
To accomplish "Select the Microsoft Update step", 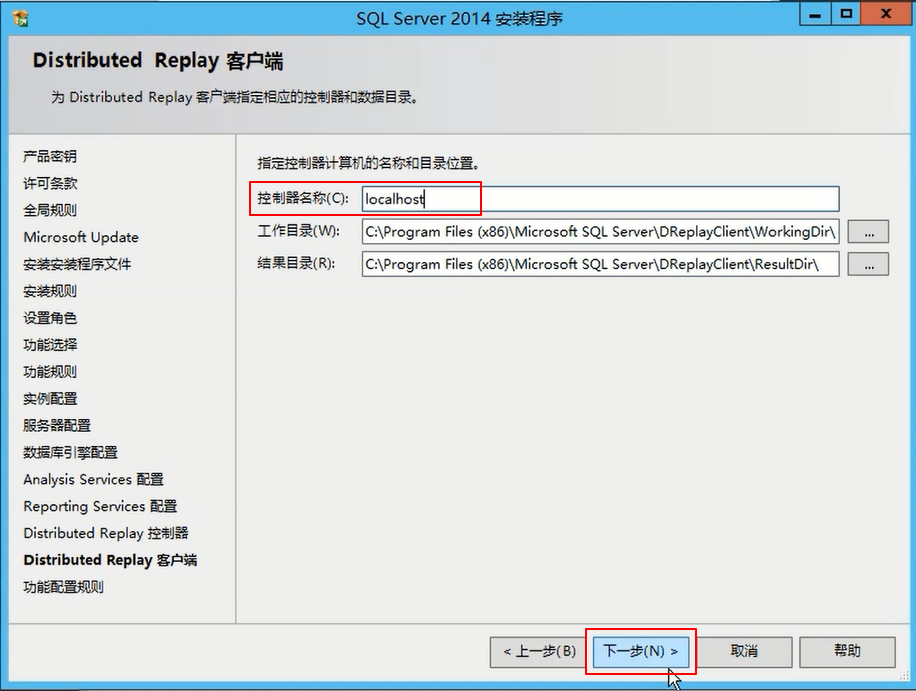I will coord(81,237).
